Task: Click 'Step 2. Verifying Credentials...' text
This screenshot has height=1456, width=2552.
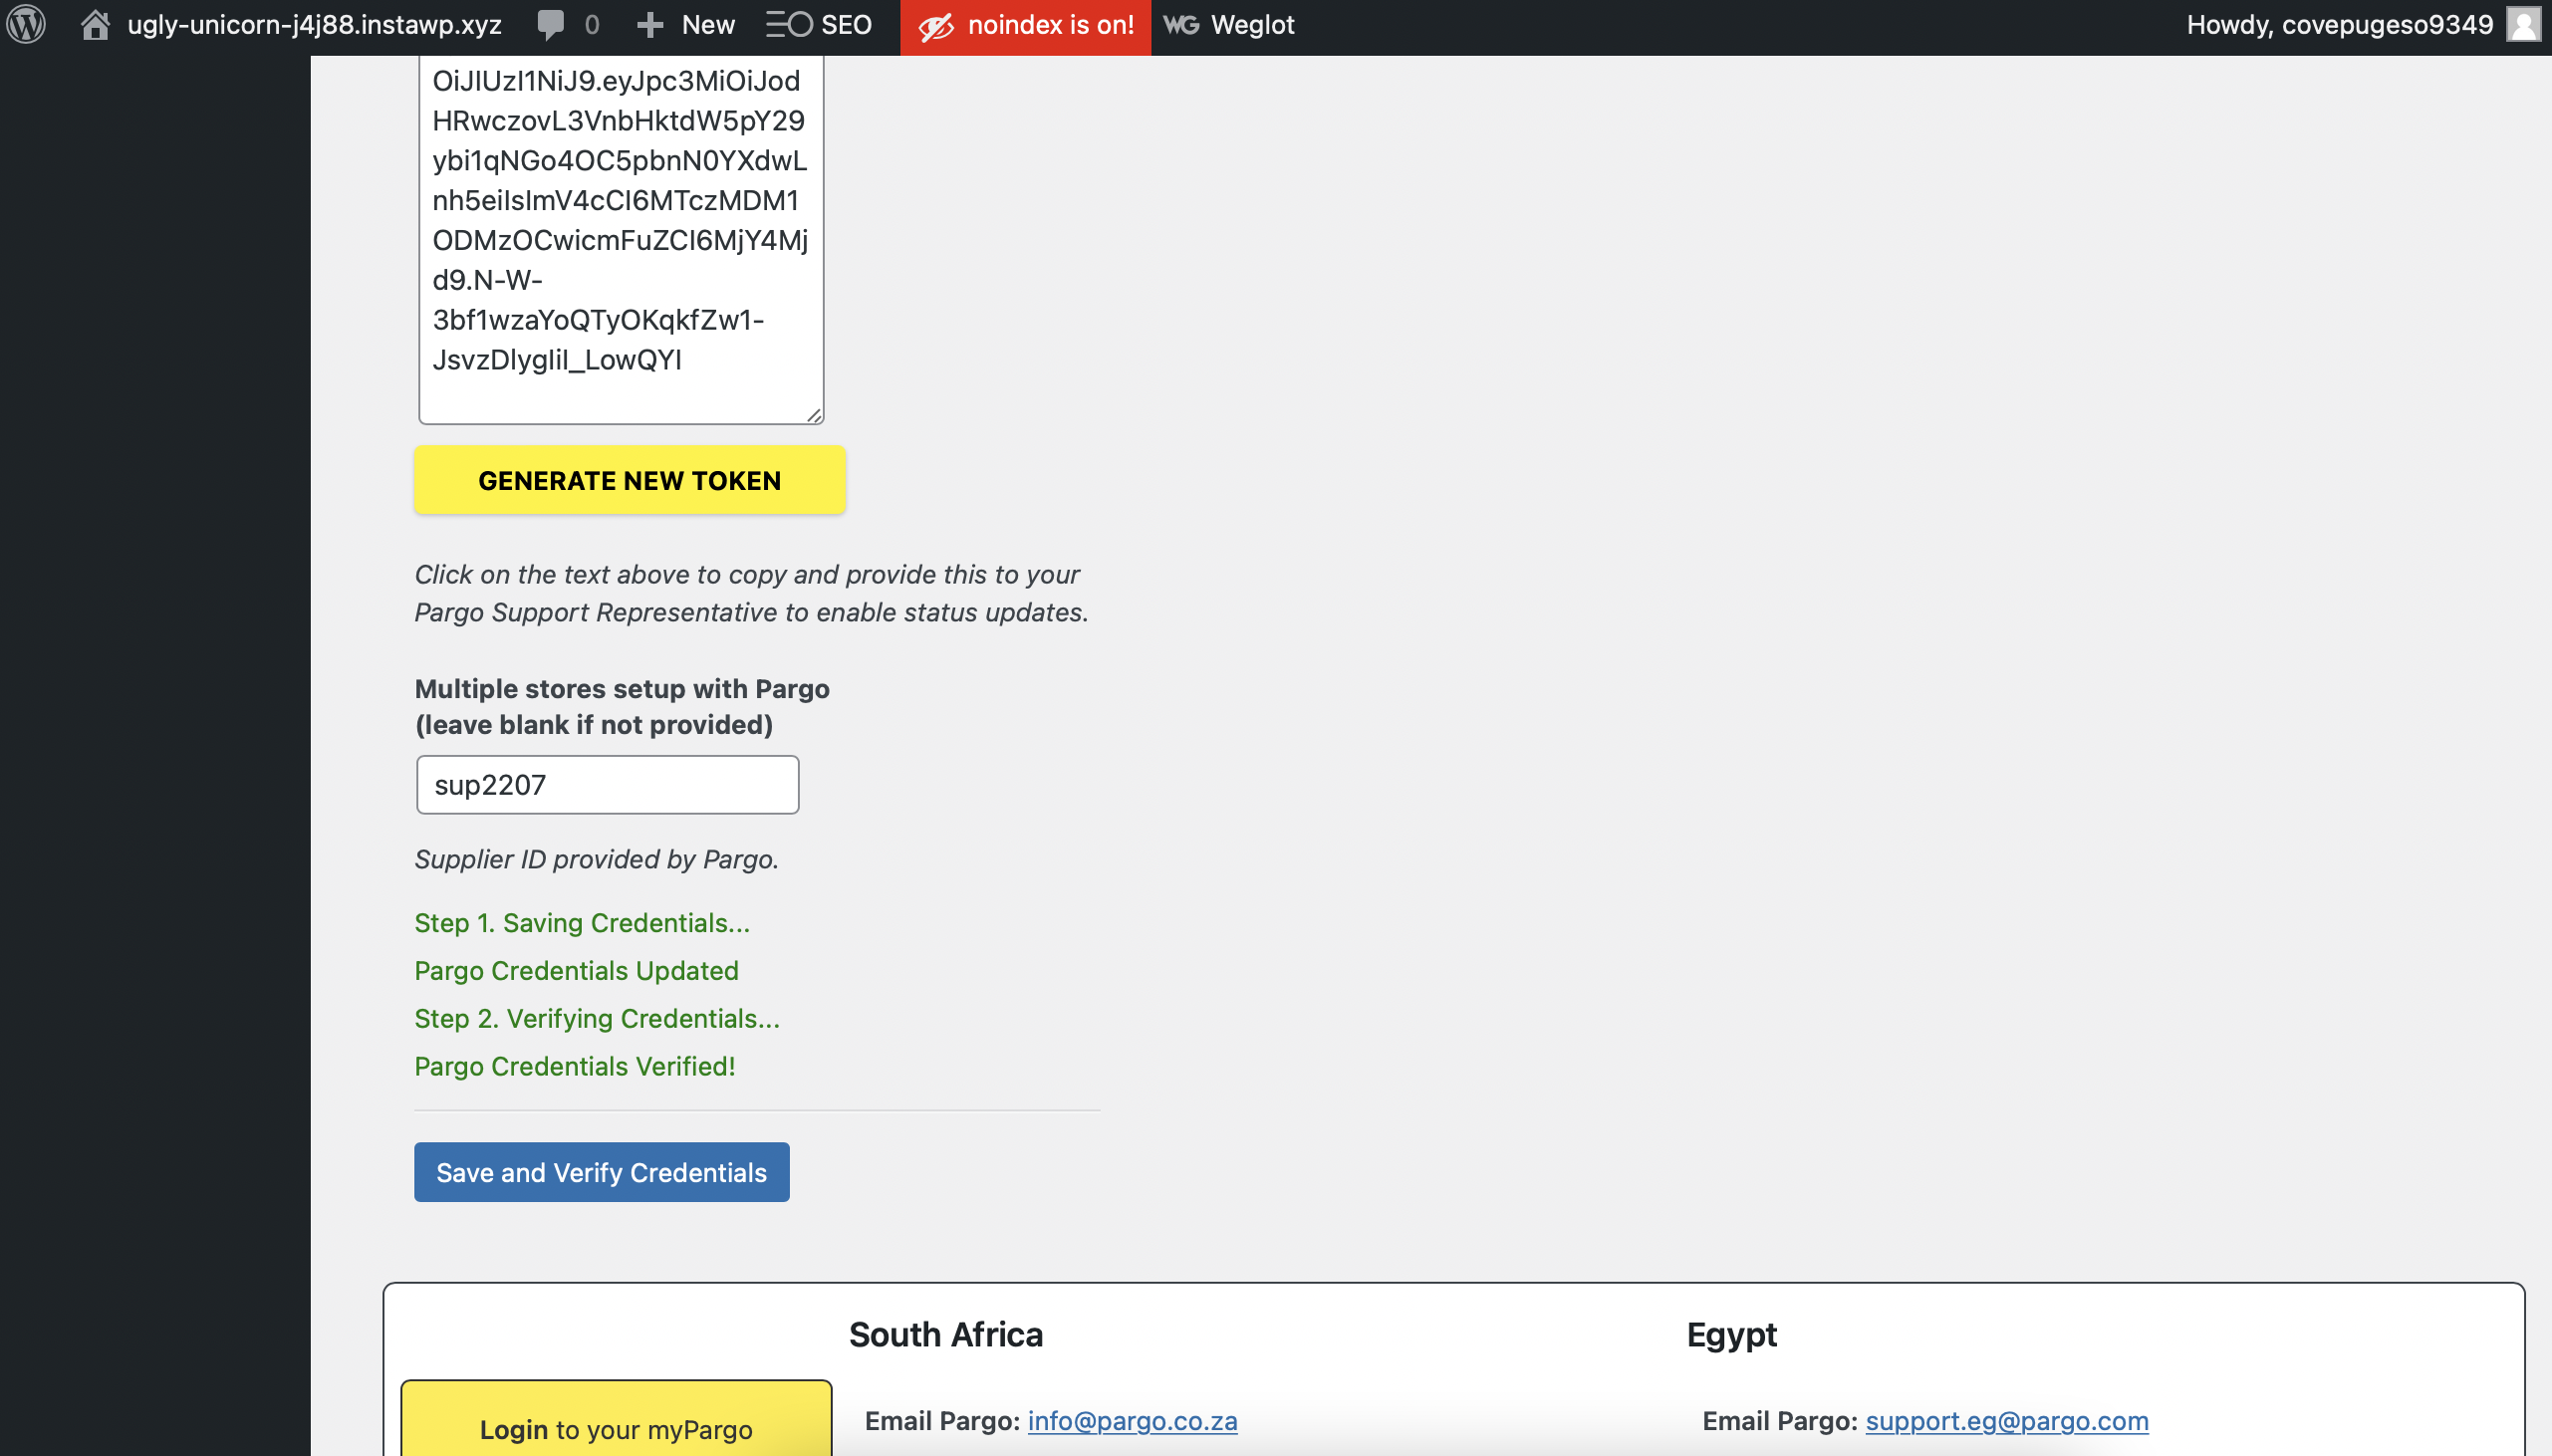Action: click(597, 1018)
